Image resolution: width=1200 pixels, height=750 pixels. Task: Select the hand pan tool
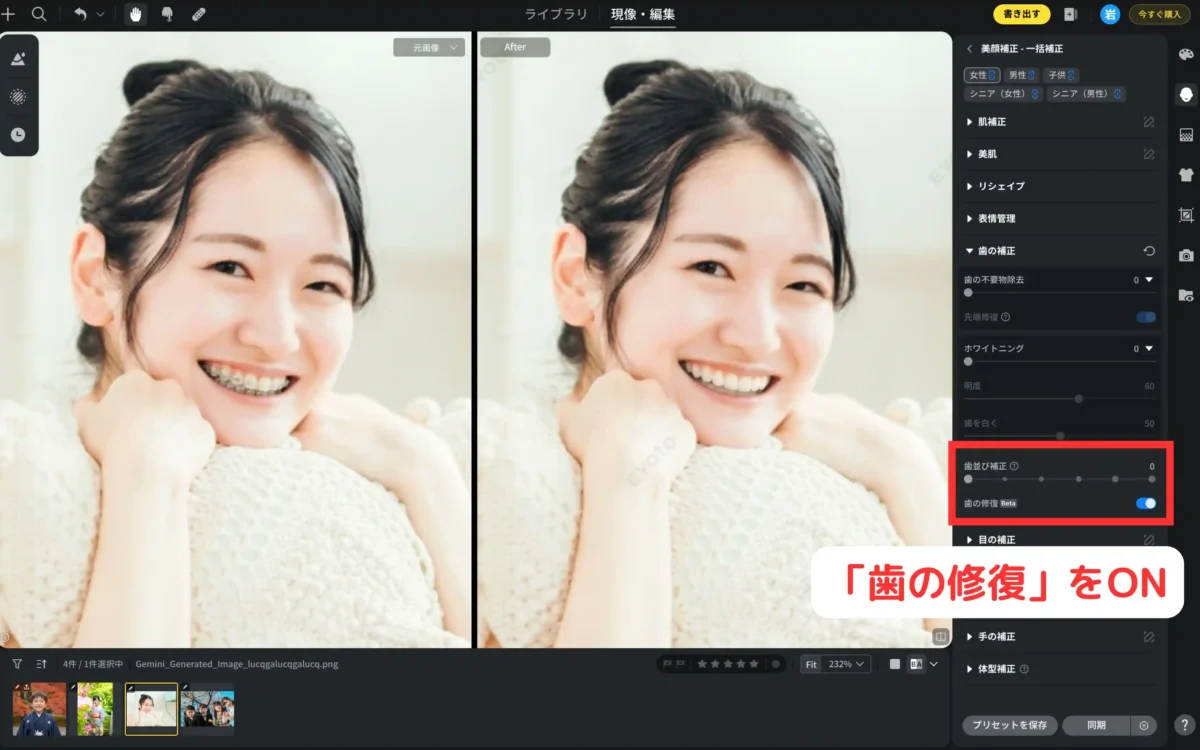pyautogui.click(x=135, y=15)
